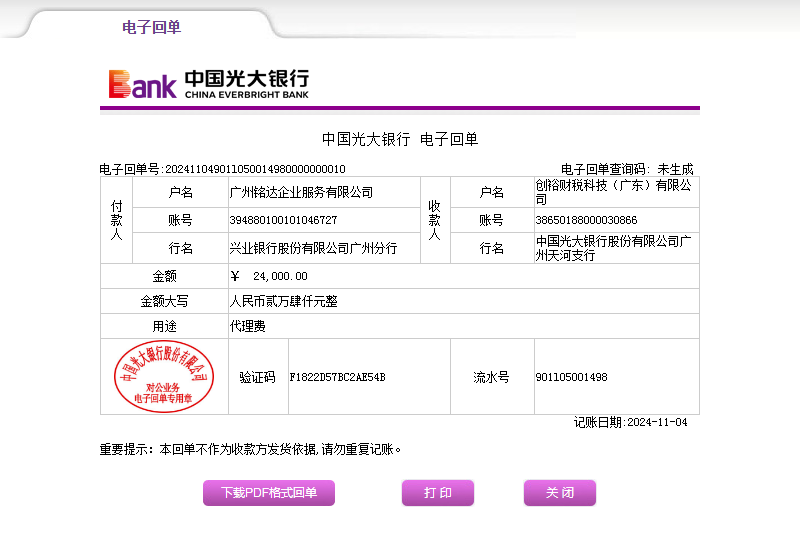Click the payee bank 中国光大银行股份有限公司广州天河支行

click(613, 248)
